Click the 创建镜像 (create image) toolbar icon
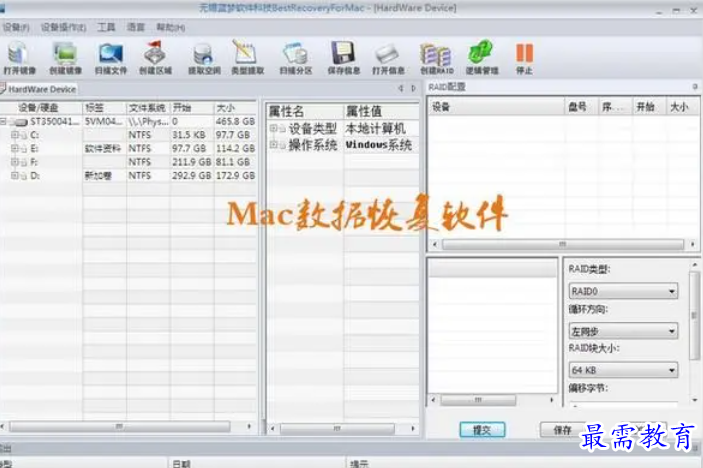The width and height of the screenshot is (703, 468). pyautogui.click(x=65, y=53)
